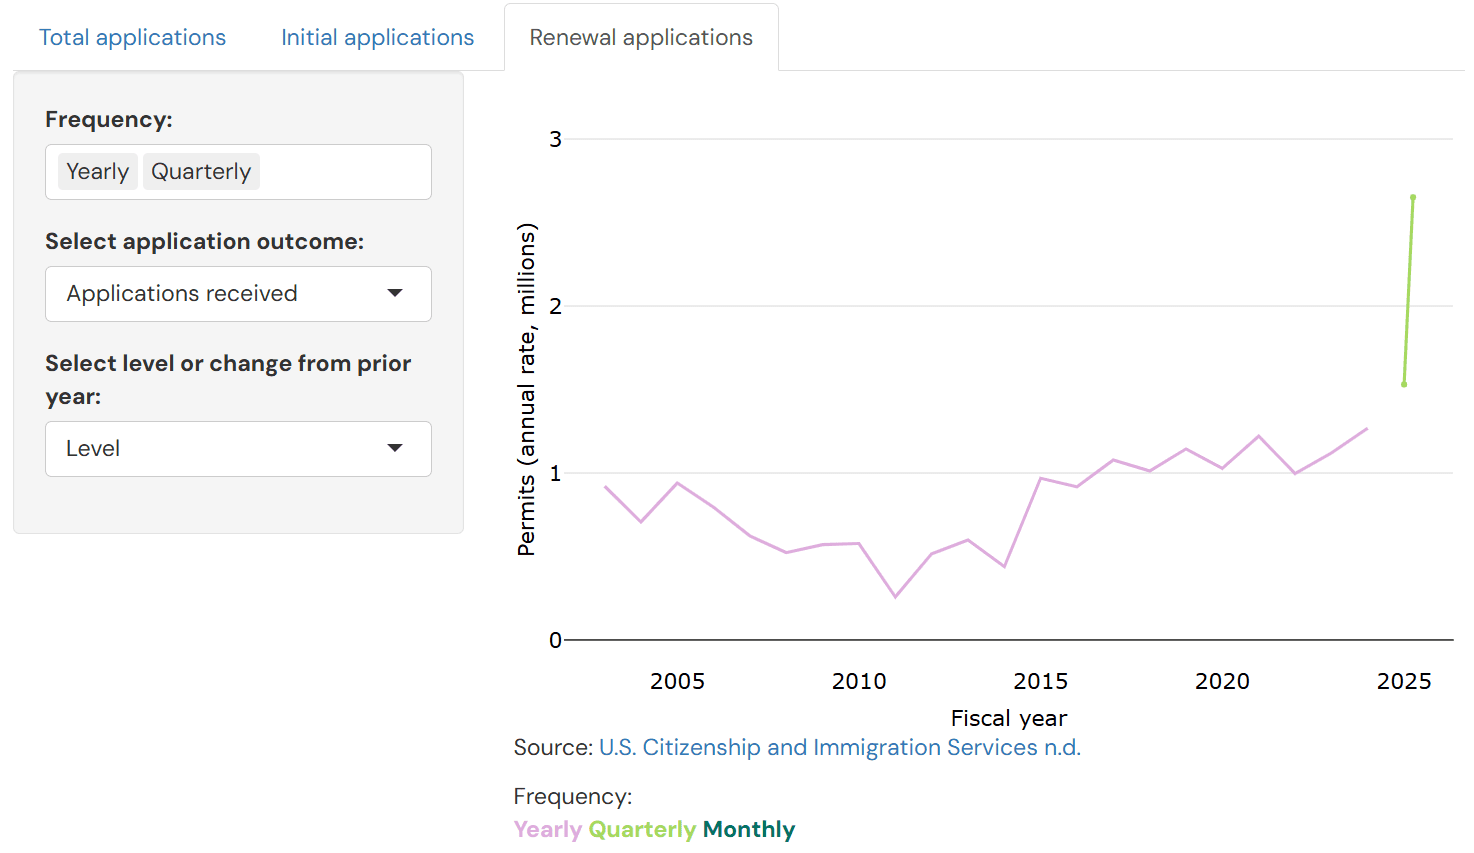Click the Level dropdown chevron

(395, 449)
